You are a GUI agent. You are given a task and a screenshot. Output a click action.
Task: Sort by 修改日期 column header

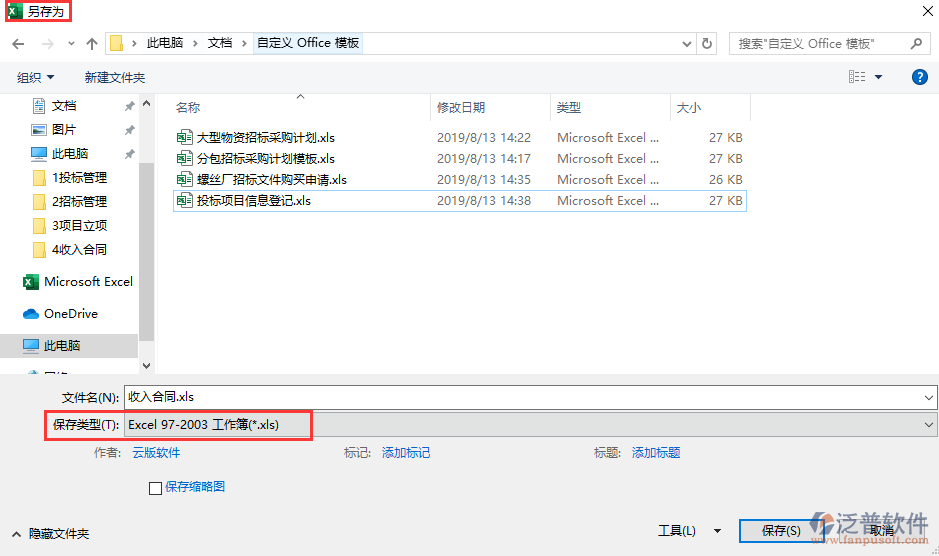pyautogui.click(x=461, y=107)
